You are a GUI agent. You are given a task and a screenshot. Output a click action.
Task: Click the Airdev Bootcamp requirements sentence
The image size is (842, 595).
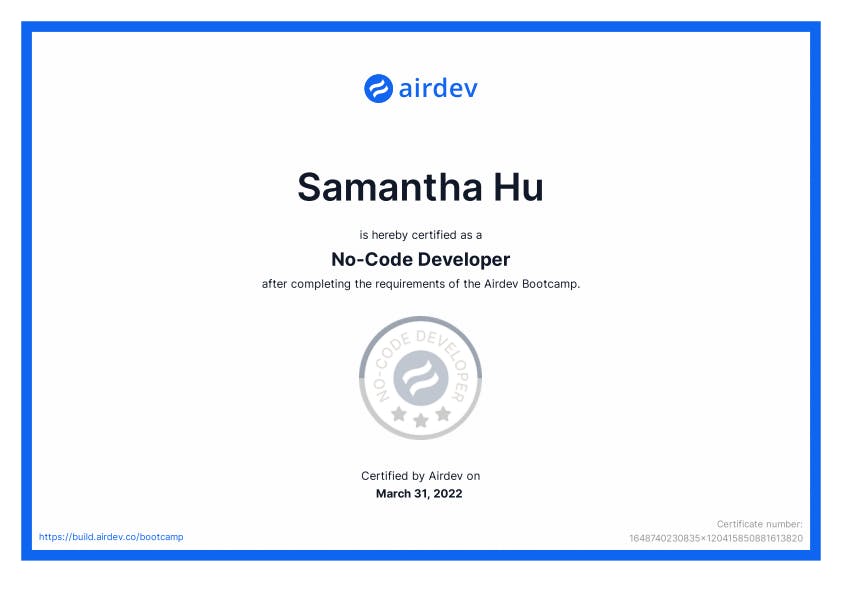[x=420, y=284]
